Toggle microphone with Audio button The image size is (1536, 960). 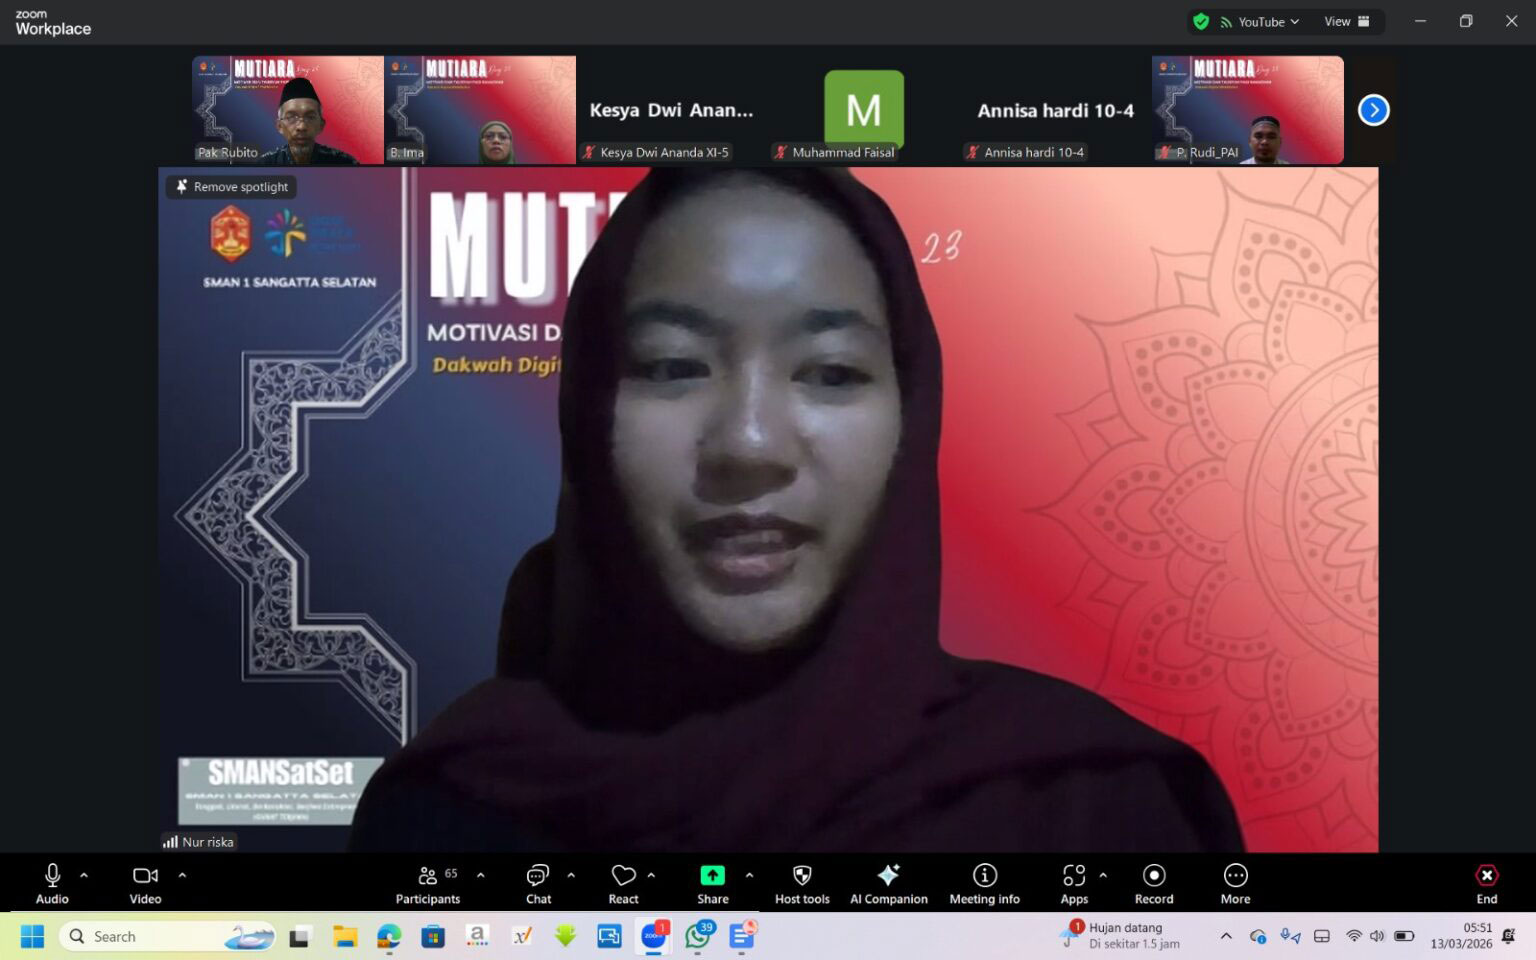point(52,883)
